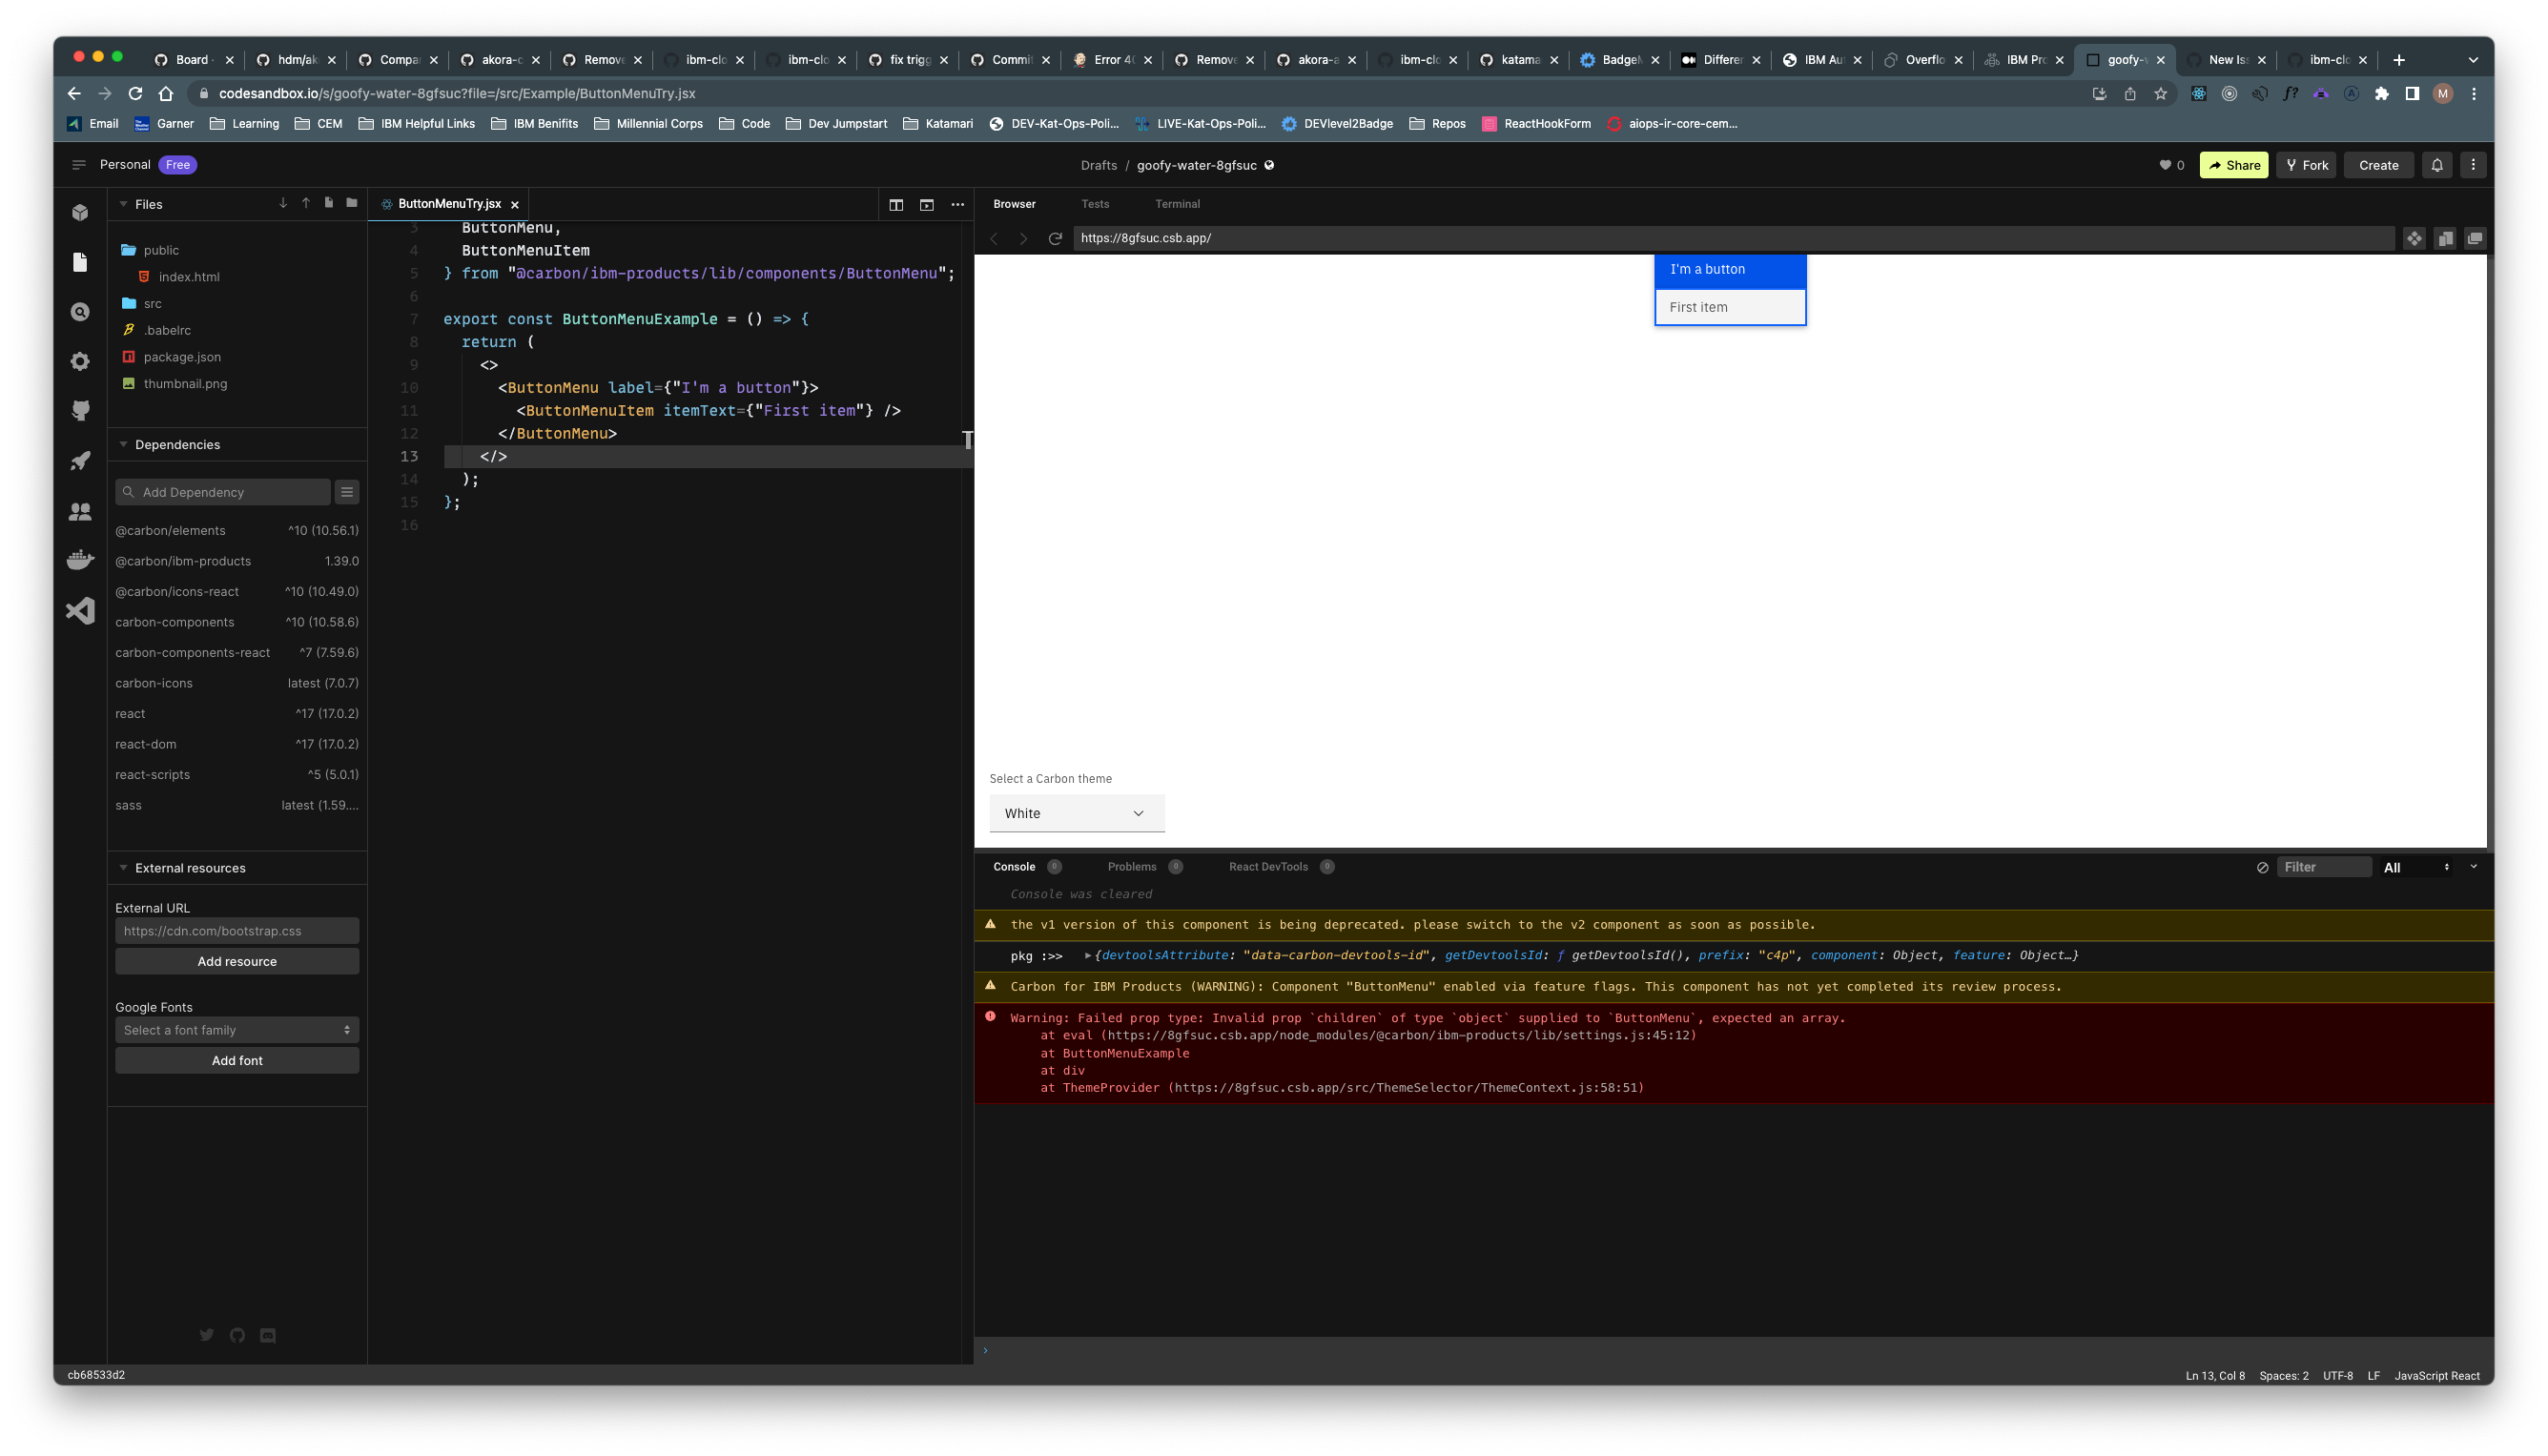Switch to the Terminal tab
This screenshot has height=1456, width=2548.
1177,204
